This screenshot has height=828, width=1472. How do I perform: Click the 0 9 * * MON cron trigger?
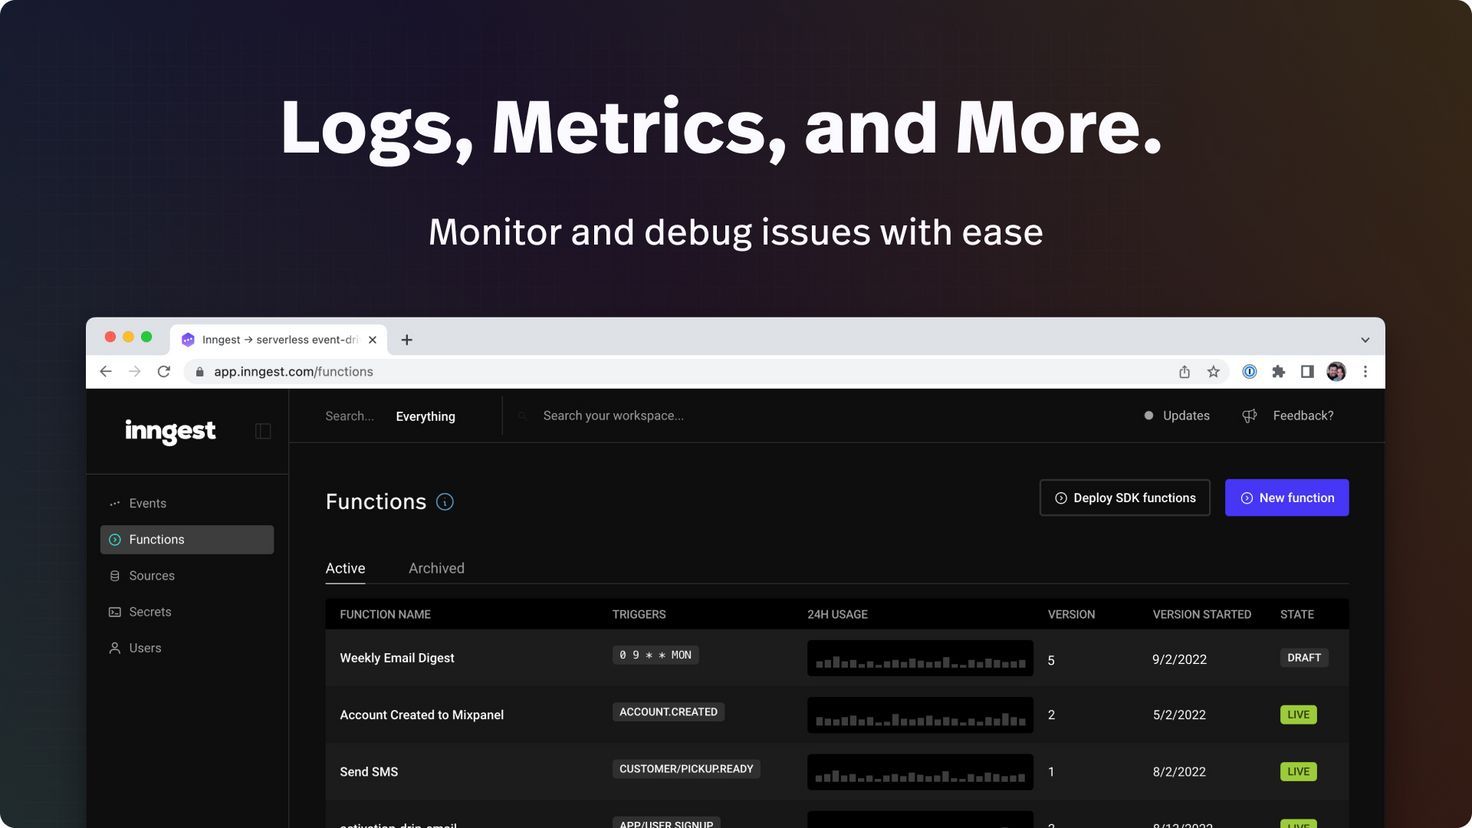point(655,655)
